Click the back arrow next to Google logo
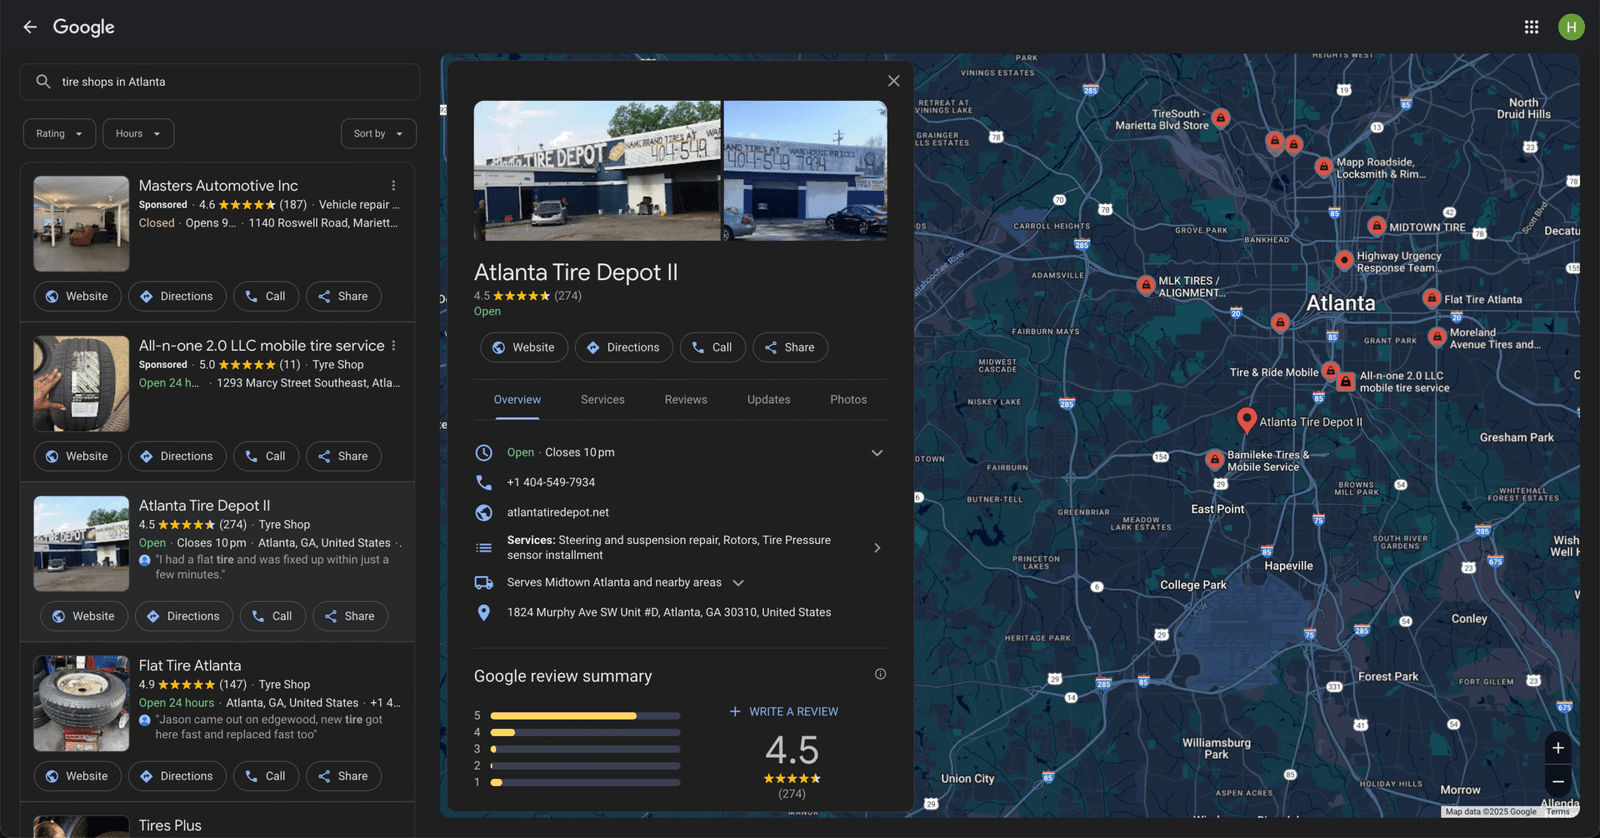 pos(30,27)
